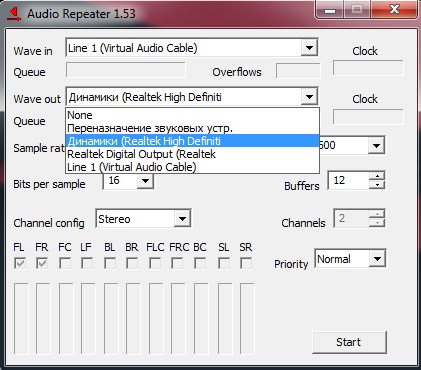Viewport: 421px width, 370px height.
Task: Click the Wave in Clock value box
Action: [368, 68]
